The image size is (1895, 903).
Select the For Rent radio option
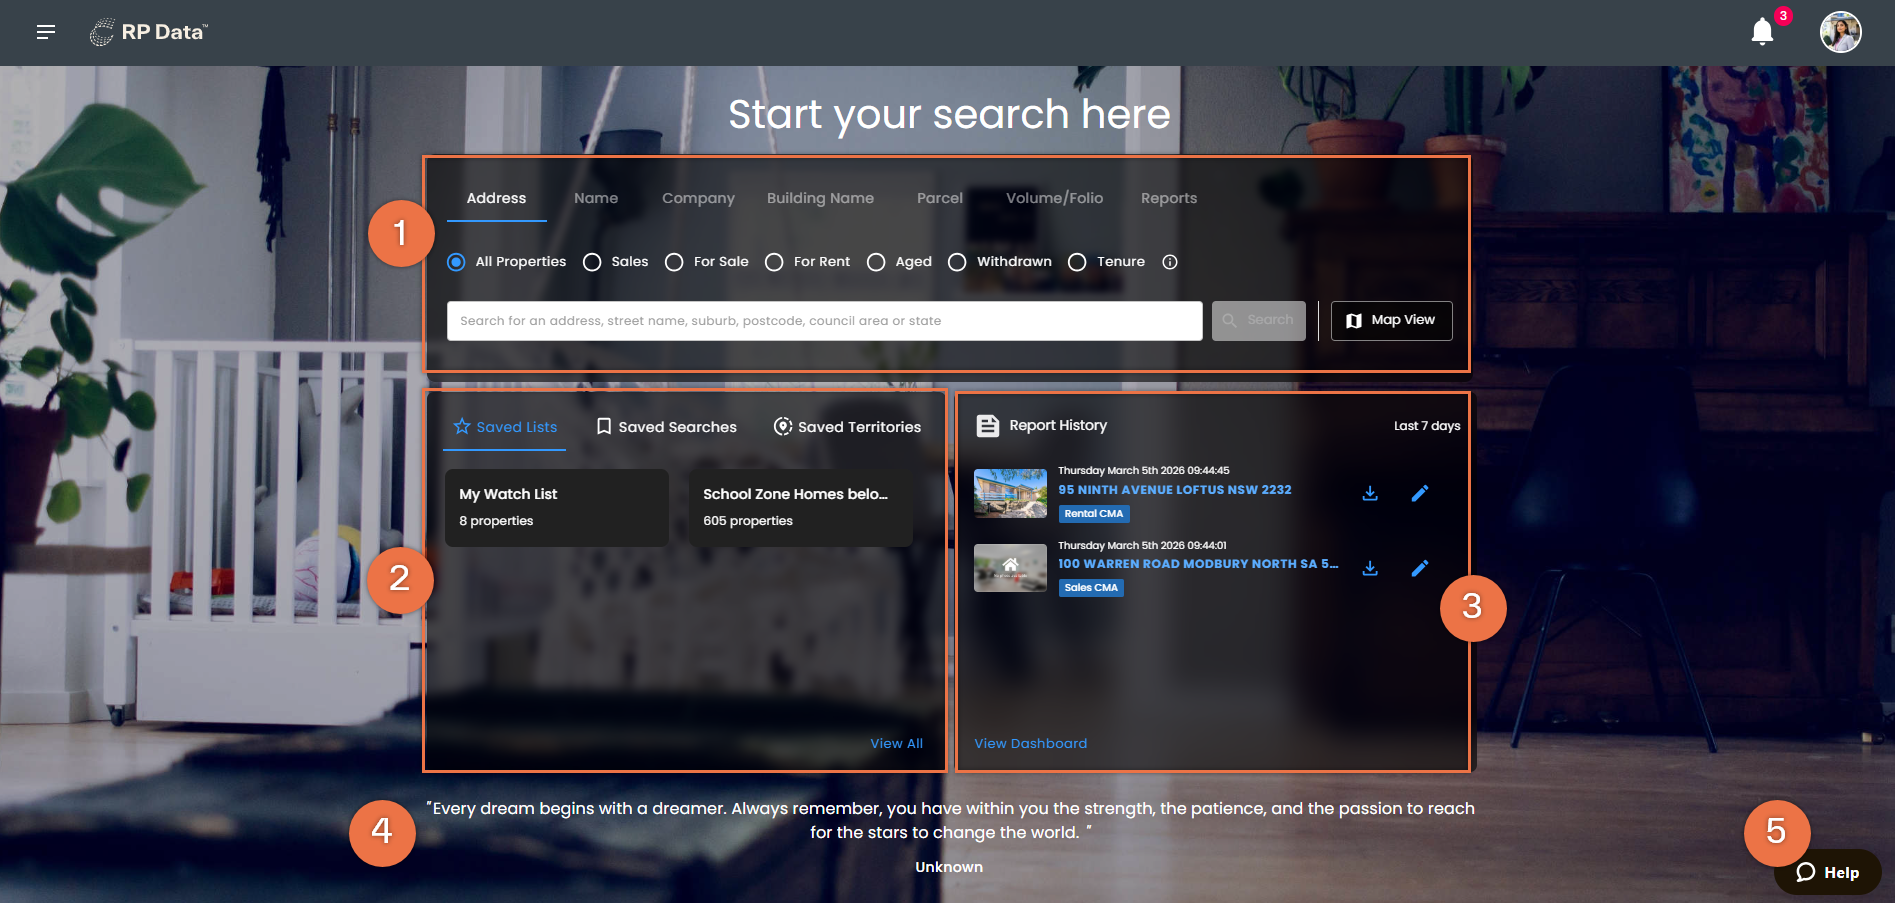click(774, 262)
